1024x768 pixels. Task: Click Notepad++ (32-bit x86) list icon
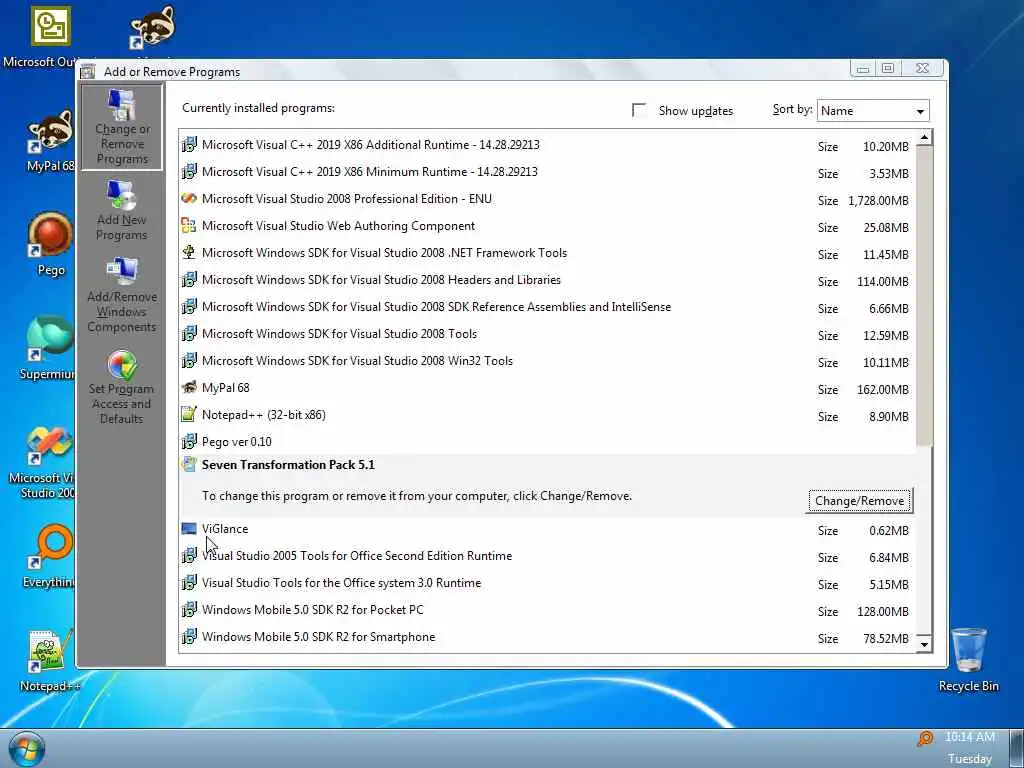tap(189, 415)
